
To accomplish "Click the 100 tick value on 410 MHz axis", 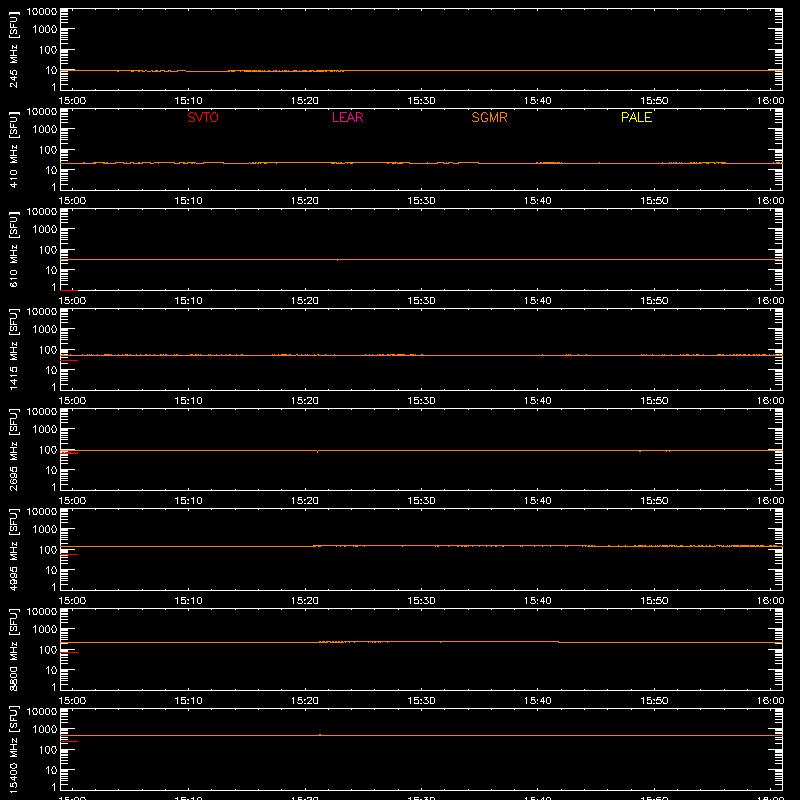I will (48, 150).
